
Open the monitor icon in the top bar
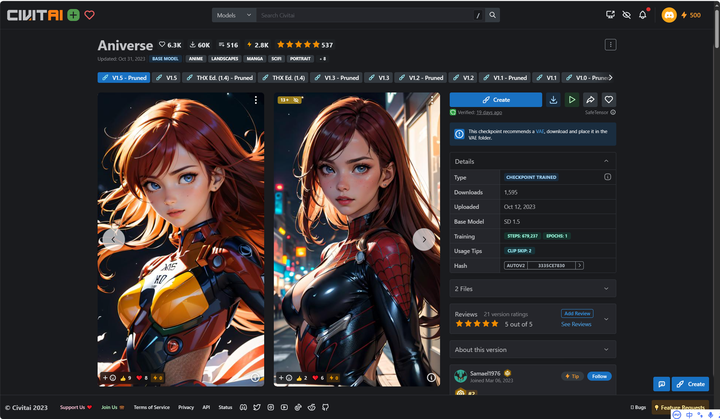coord(610,15)
